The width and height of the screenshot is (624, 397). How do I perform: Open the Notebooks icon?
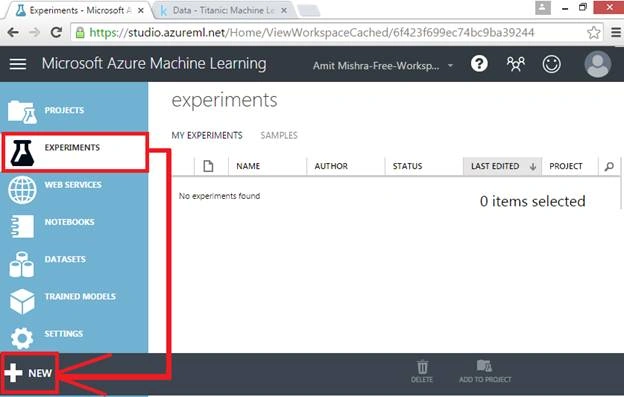(x=22, y=226)
